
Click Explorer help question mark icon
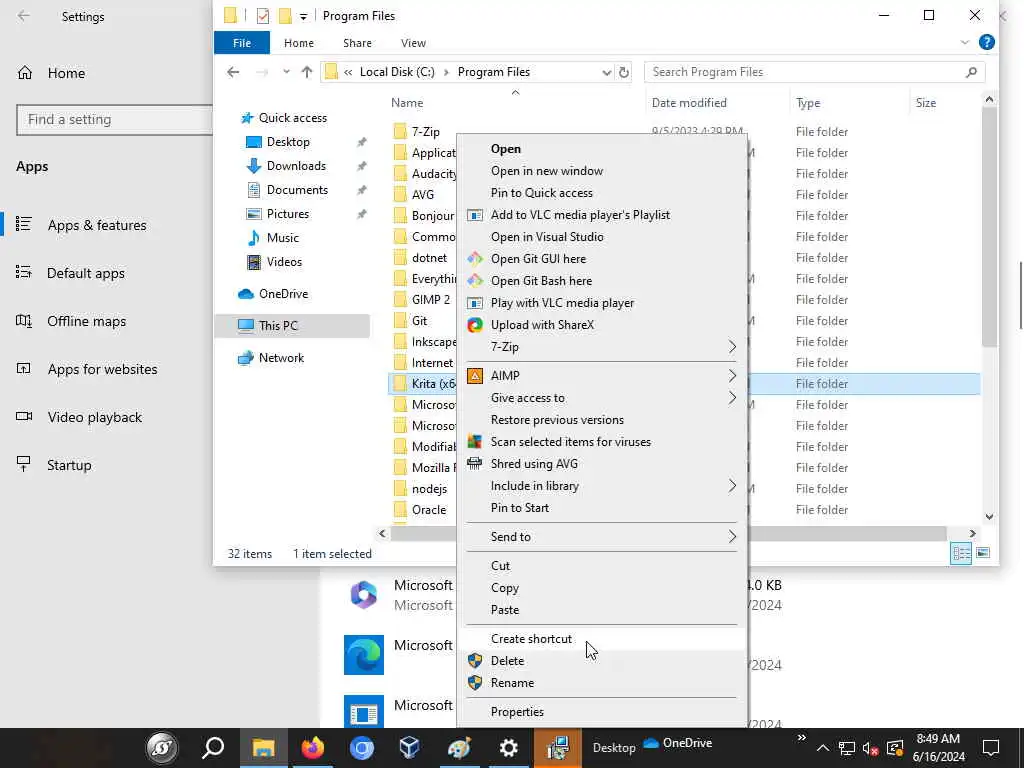(987, 42)
